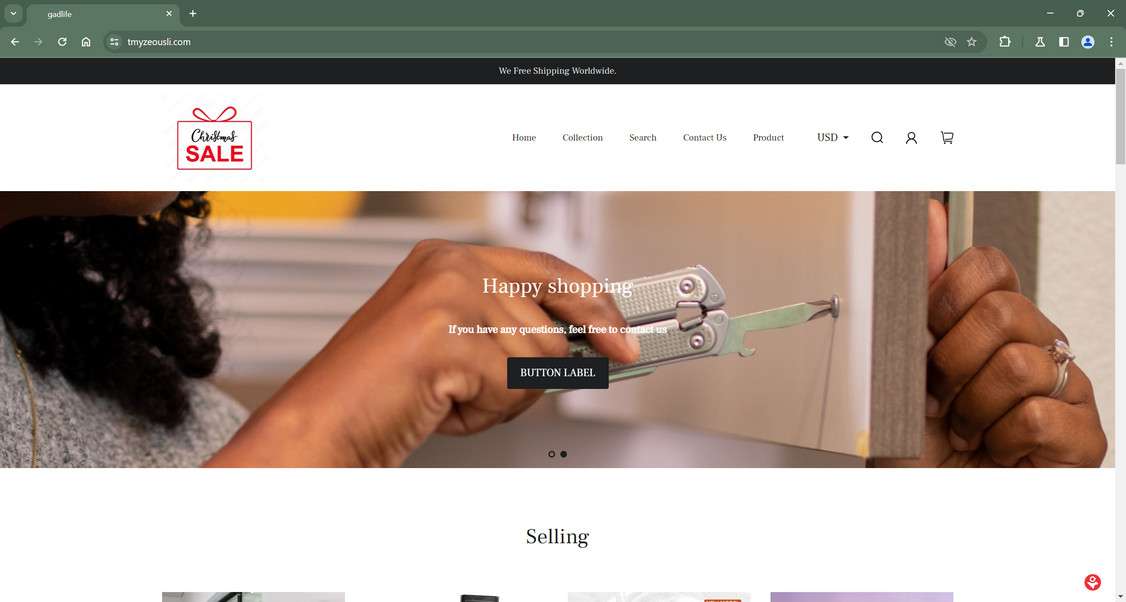Open the browser extensions puzzle icon
This screenshot has height=602, width=1126.
pos(1005,42)
